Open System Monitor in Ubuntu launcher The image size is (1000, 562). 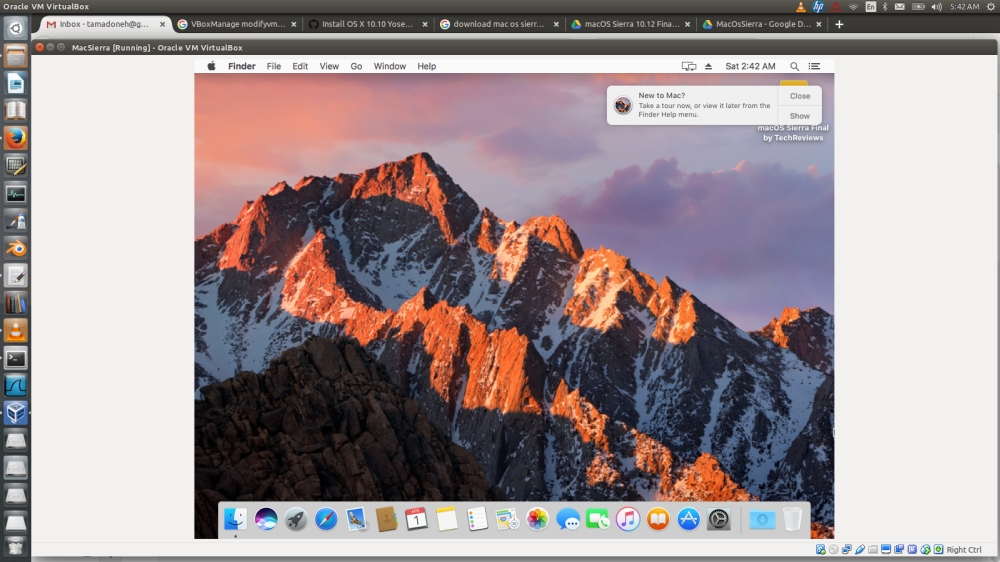tap(15, 193)
